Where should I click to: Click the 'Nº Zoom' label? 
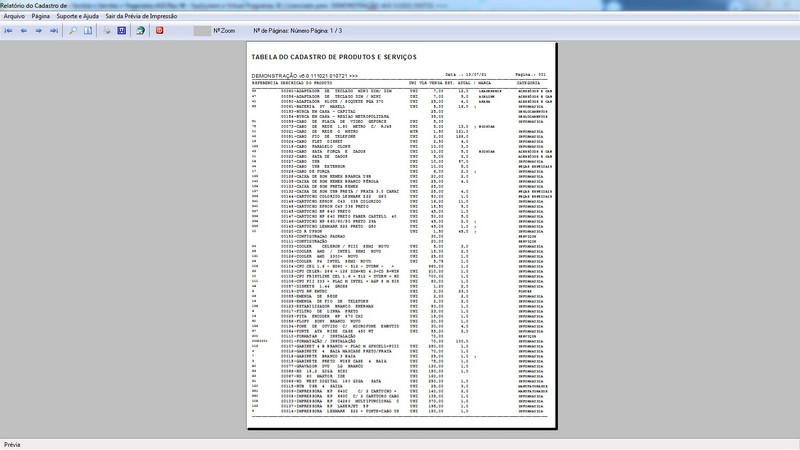pyautogui.click(x=224, y=31)
